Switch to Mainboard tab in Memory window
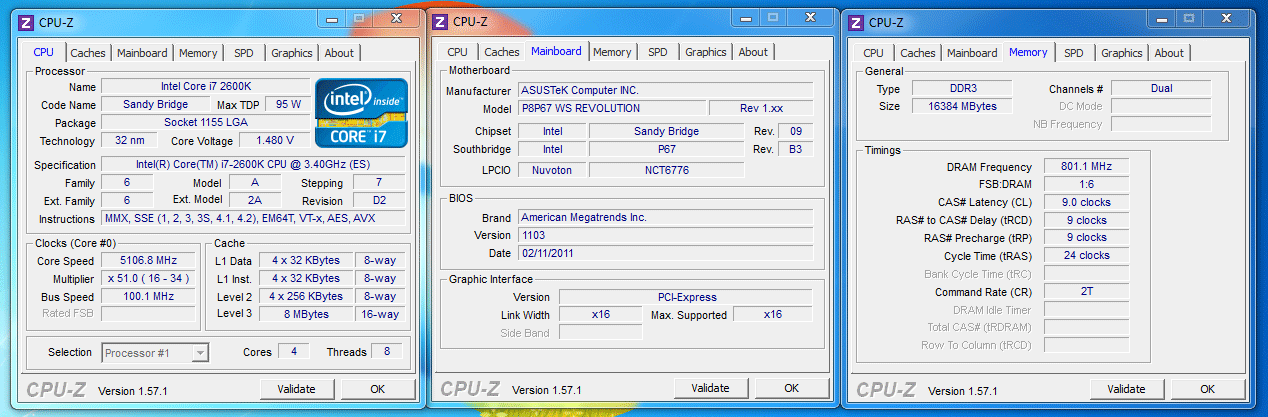 pyautogui.click(x=972, y=53)
